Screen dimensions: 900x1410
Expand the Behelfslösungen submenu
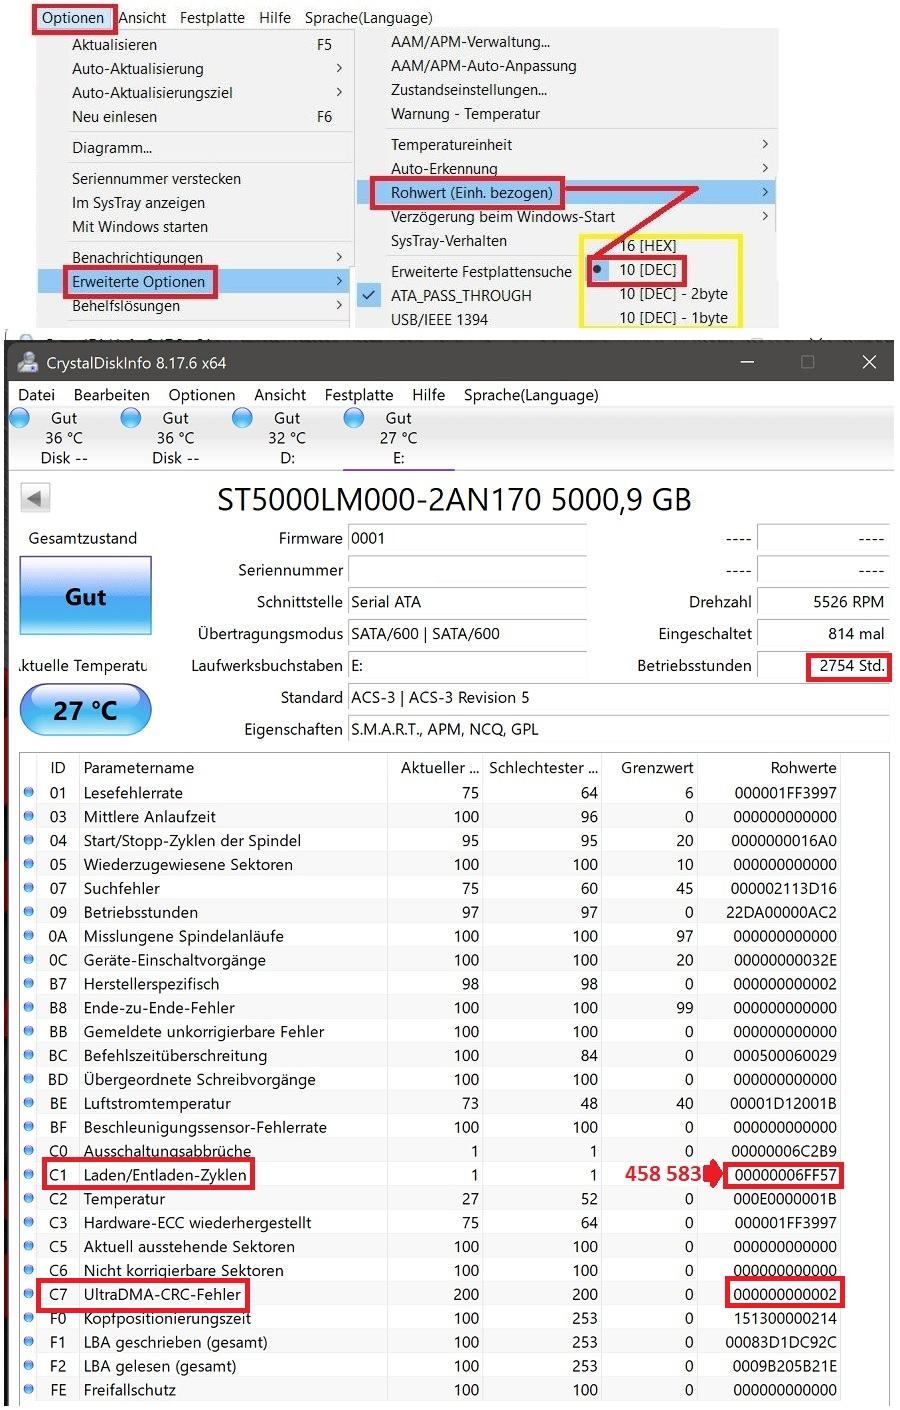coord(339,306)
